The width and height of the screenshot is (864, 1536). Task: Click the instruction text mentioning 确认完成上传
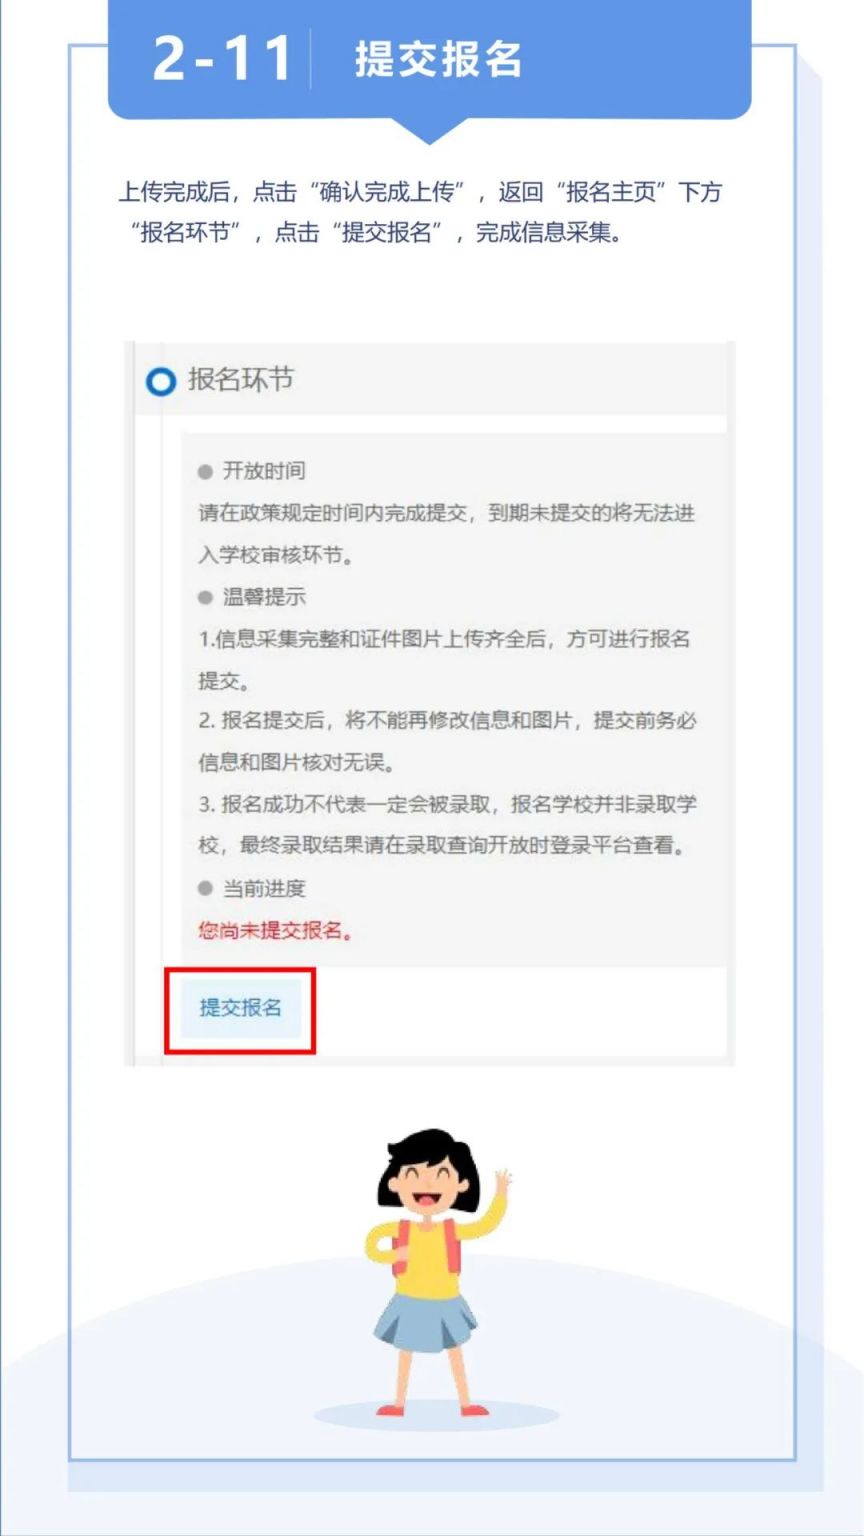[x=420, y=212]
